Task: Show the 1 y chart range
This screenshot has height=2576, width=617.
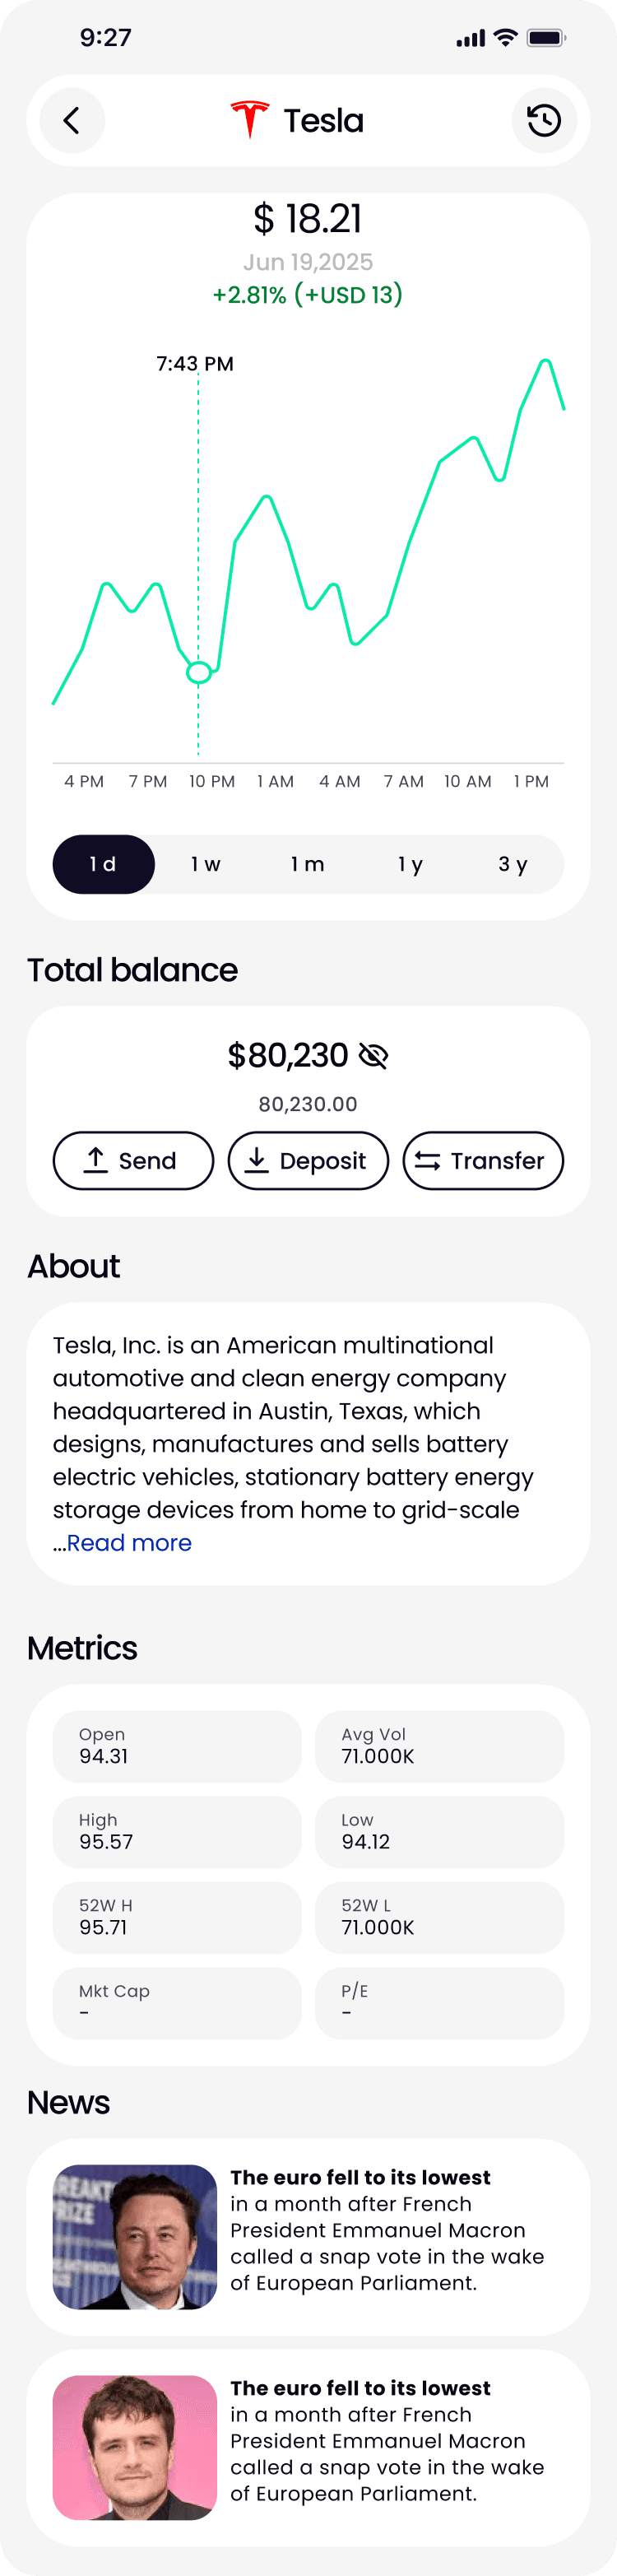Action: point(410,864)
